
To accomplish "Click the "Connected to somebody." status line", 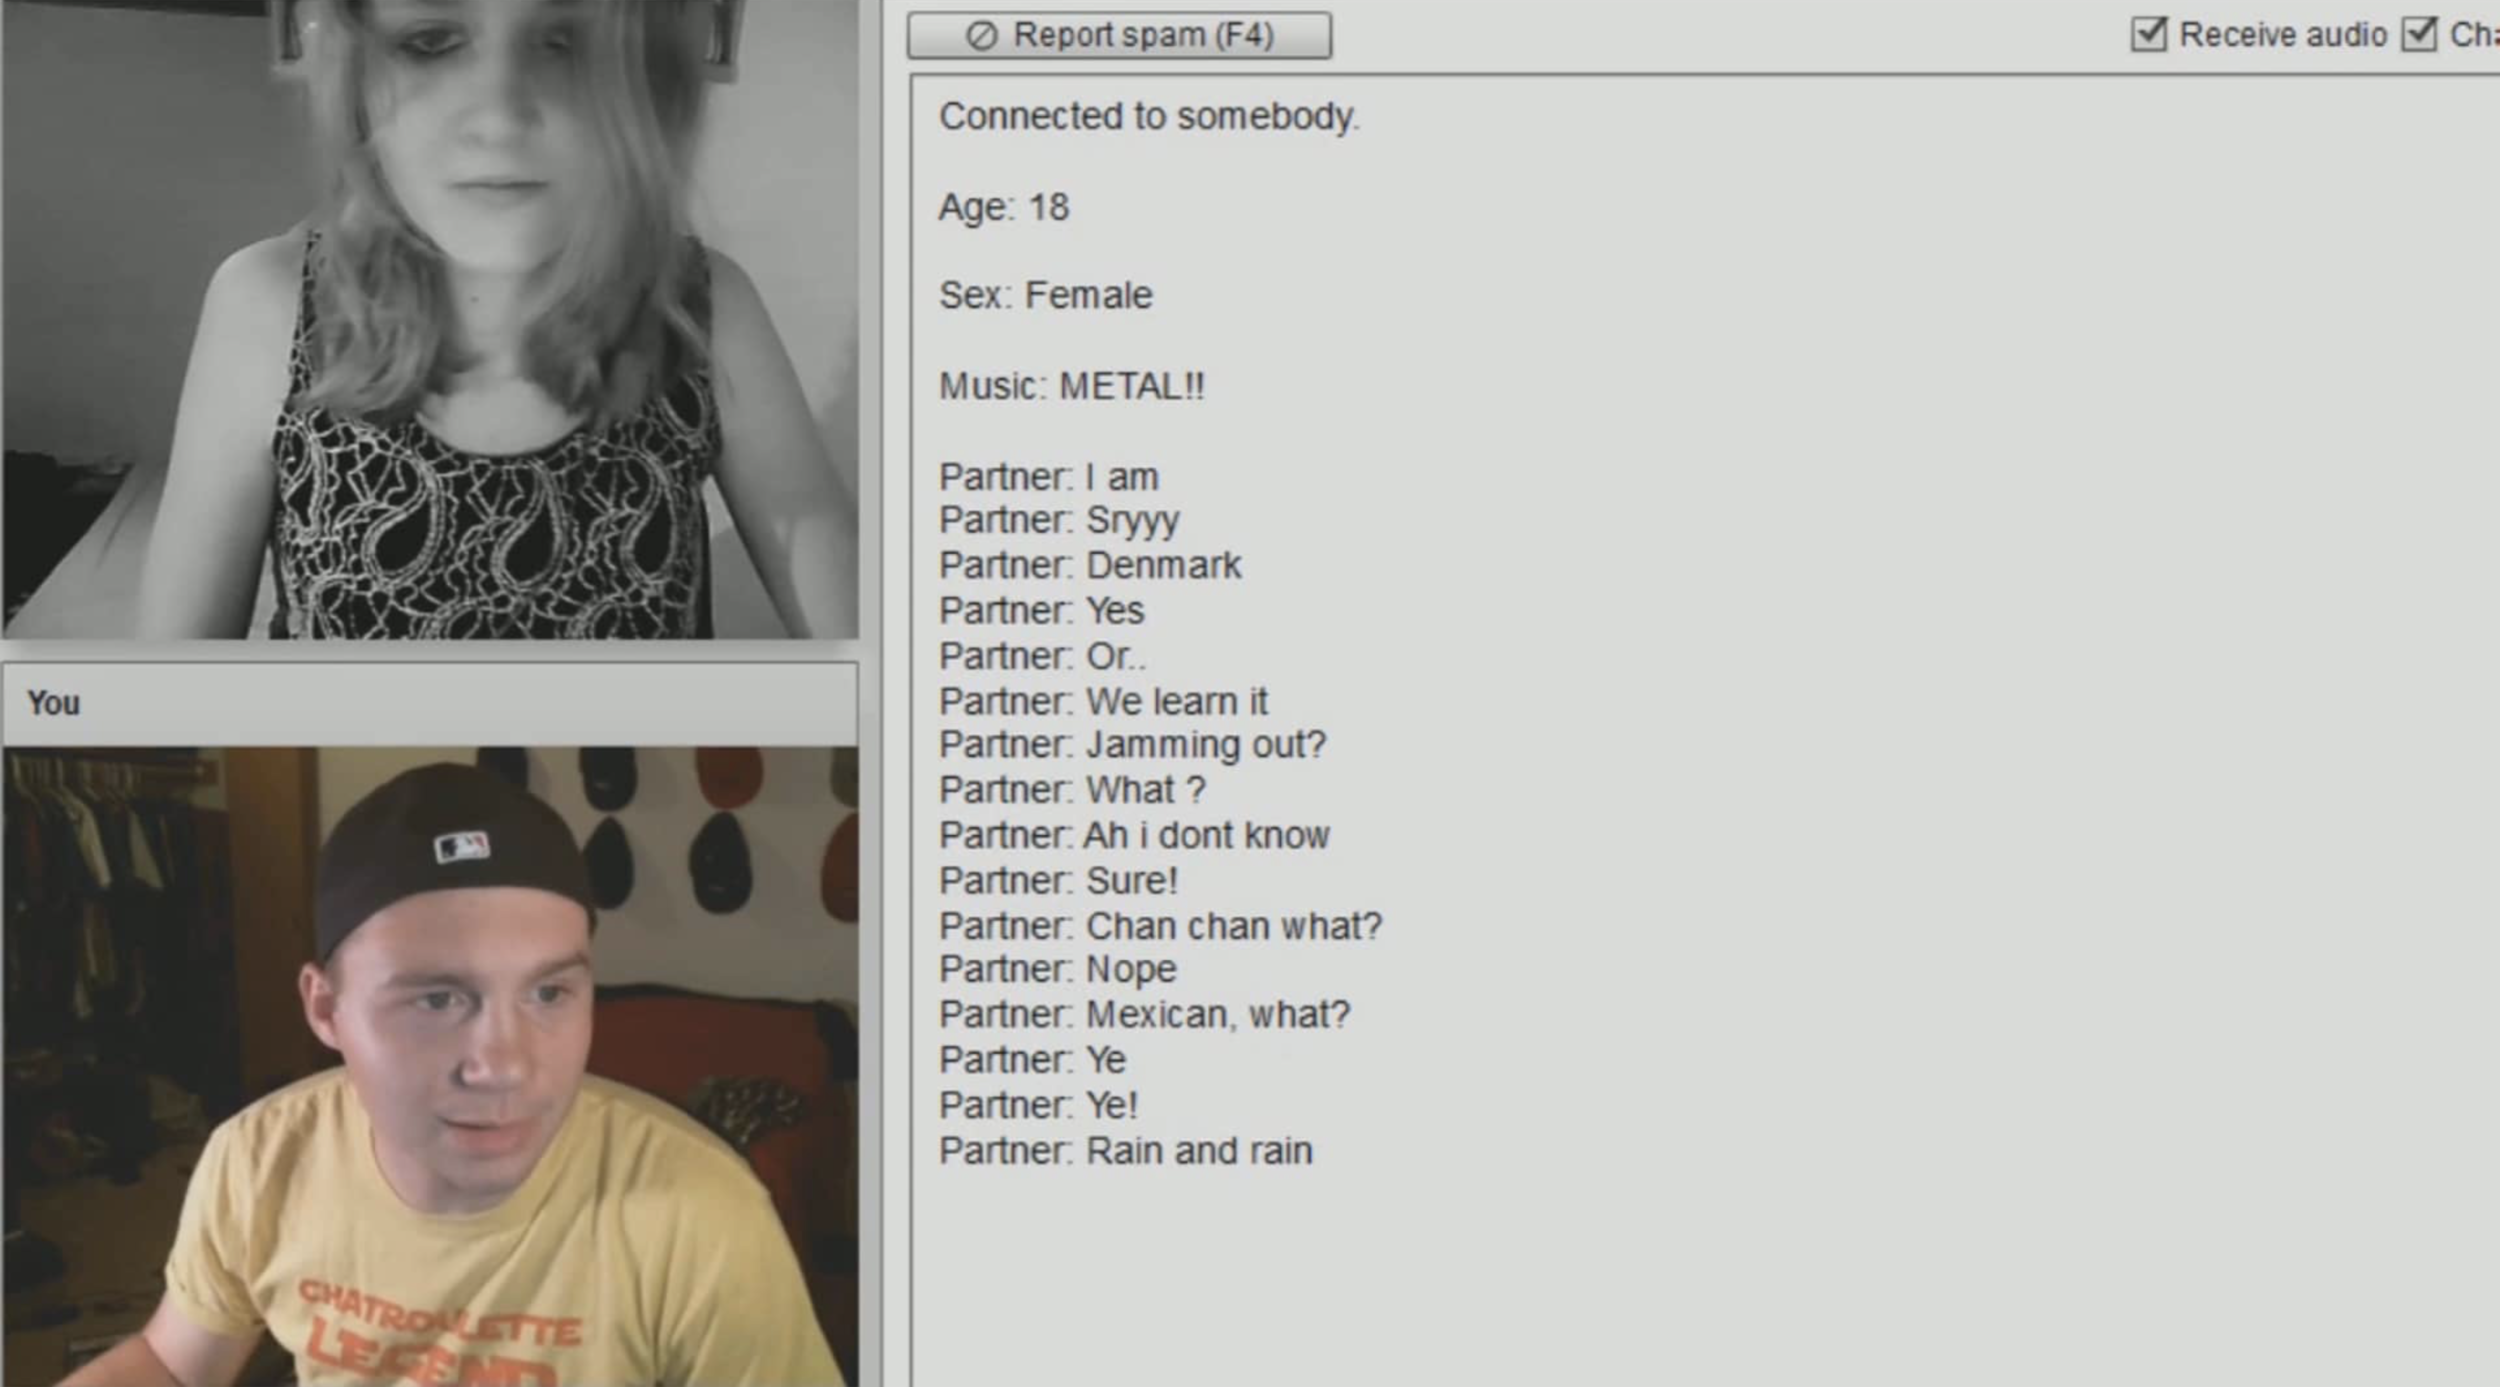I will coord(1148,117).
